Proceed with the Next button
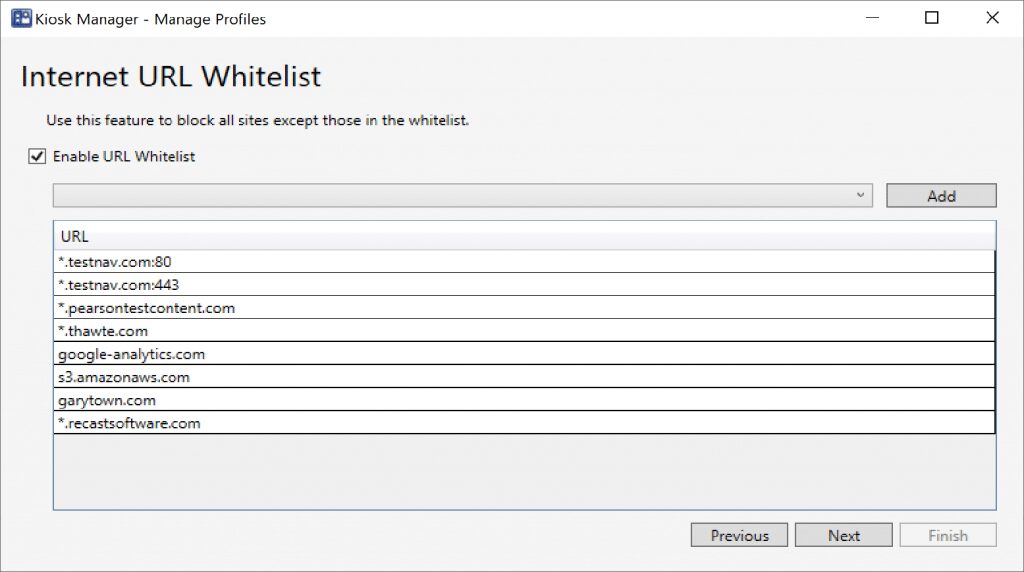The height and width of the screenshot is (572, 1024). [844, 536]
